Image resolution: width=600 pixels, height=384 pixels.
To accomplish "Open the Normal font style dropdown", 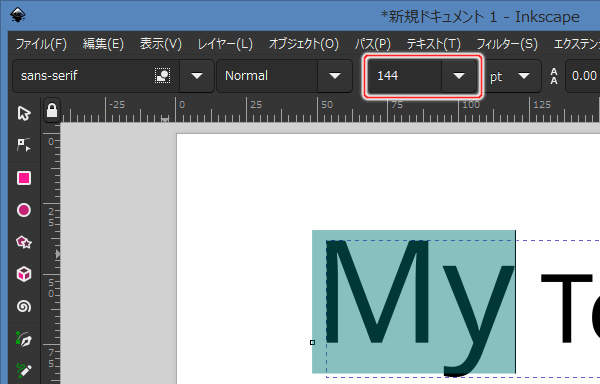I will coord(335,76).
